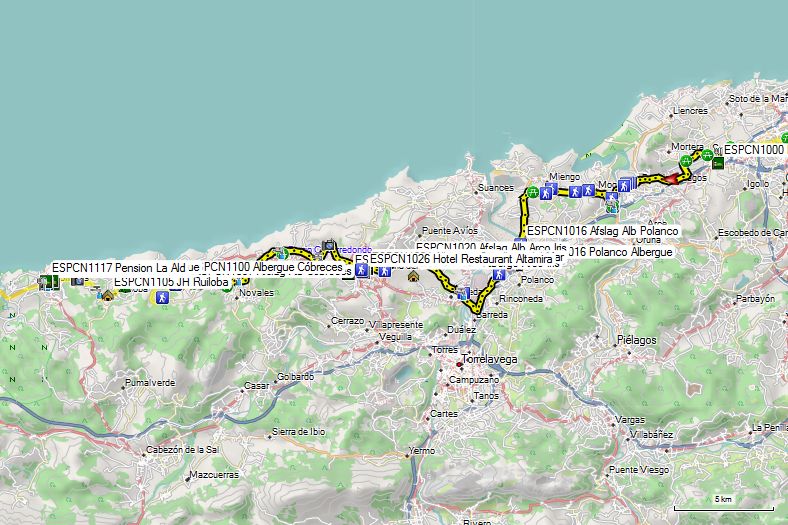Click the green picnic icon near Miengo
The width and height of the screenshot is (788, 525).
pos(532,192)
